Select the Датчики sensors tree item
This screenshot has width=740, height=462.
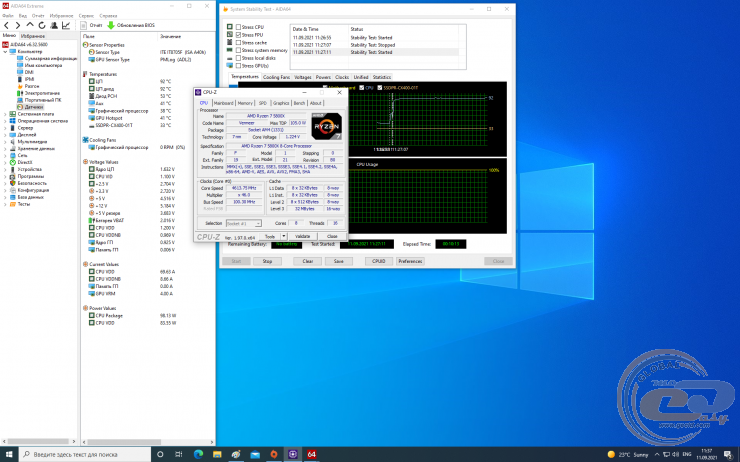click(x=34, y=107)
